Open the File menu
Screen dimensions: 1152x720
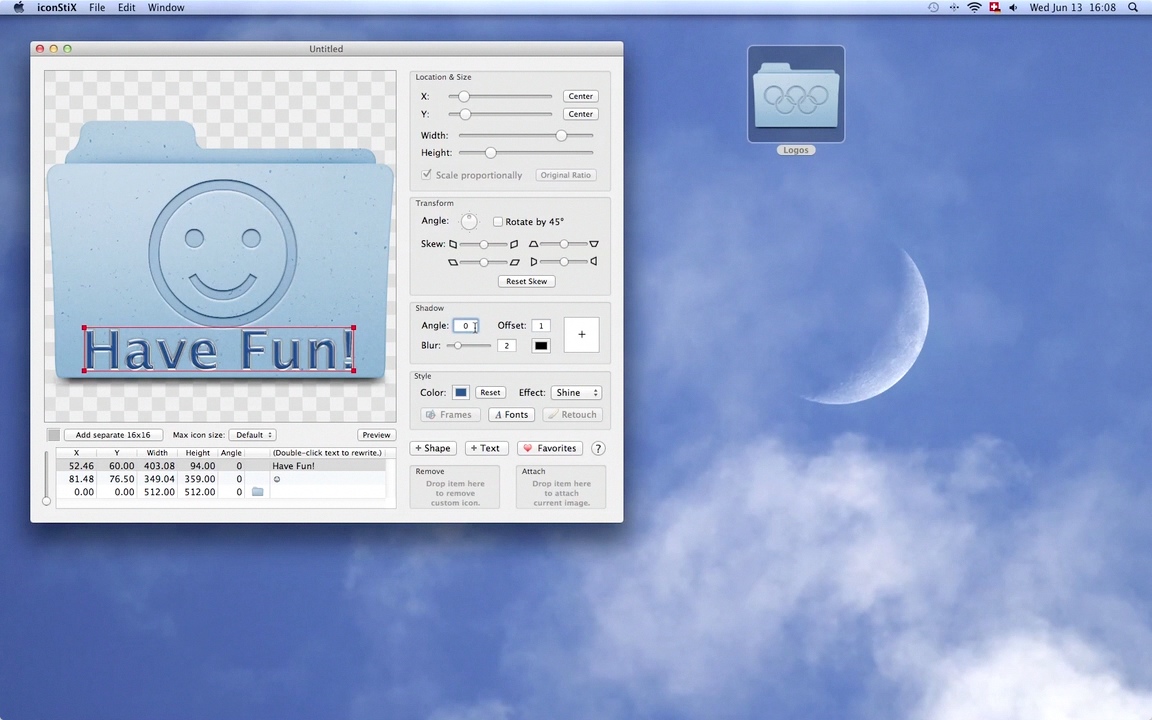[97, 7]
